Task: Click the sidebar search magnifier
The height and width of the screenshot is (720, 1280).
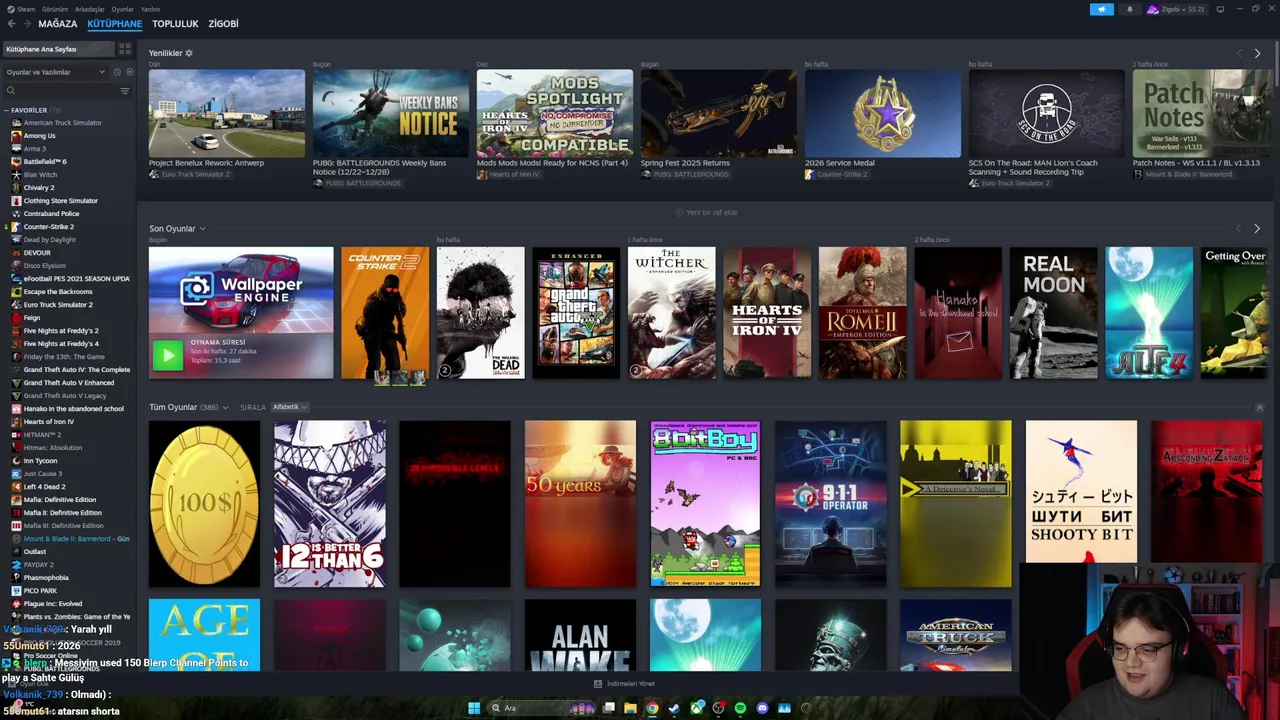Action: 11,90
